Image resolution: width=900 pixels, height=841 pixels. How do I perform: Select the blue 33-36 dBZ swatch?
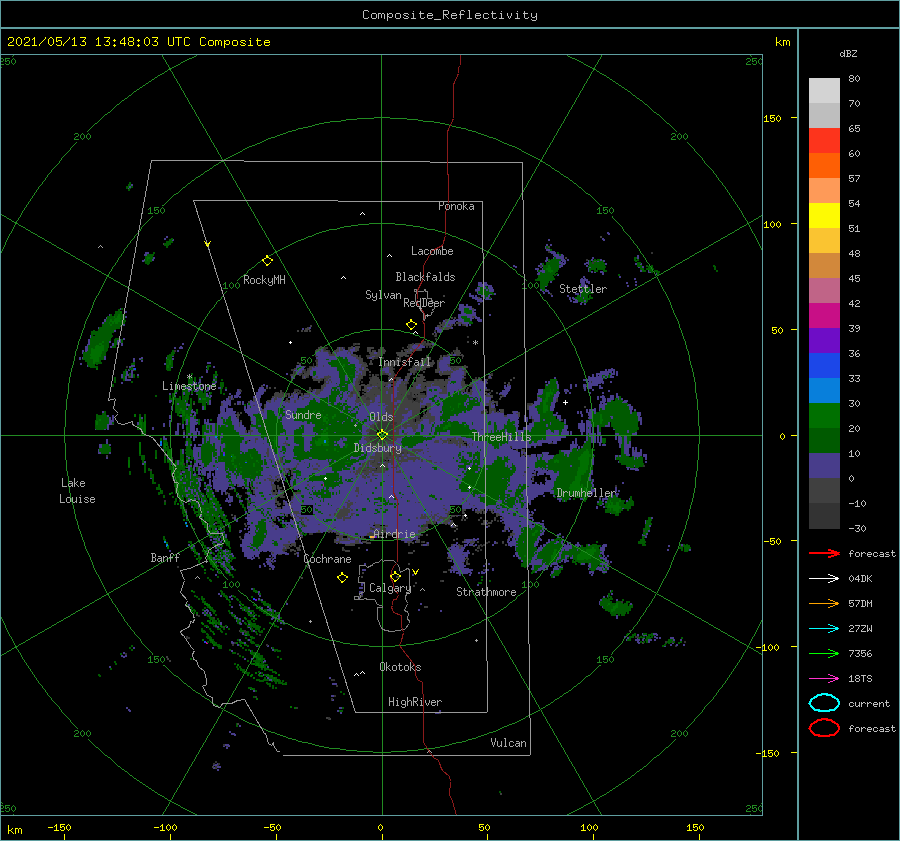pos(824,365)
